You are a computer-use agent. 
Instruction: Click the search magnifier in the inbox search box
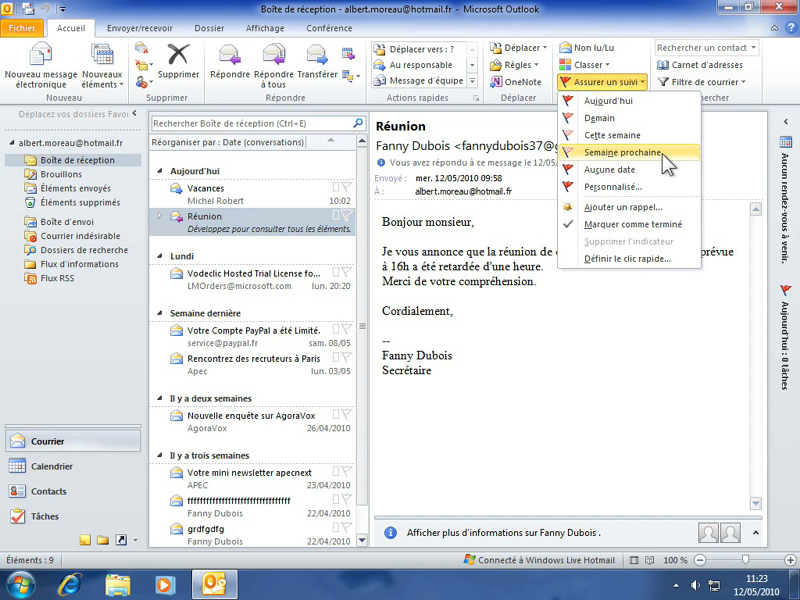[358, 123]
